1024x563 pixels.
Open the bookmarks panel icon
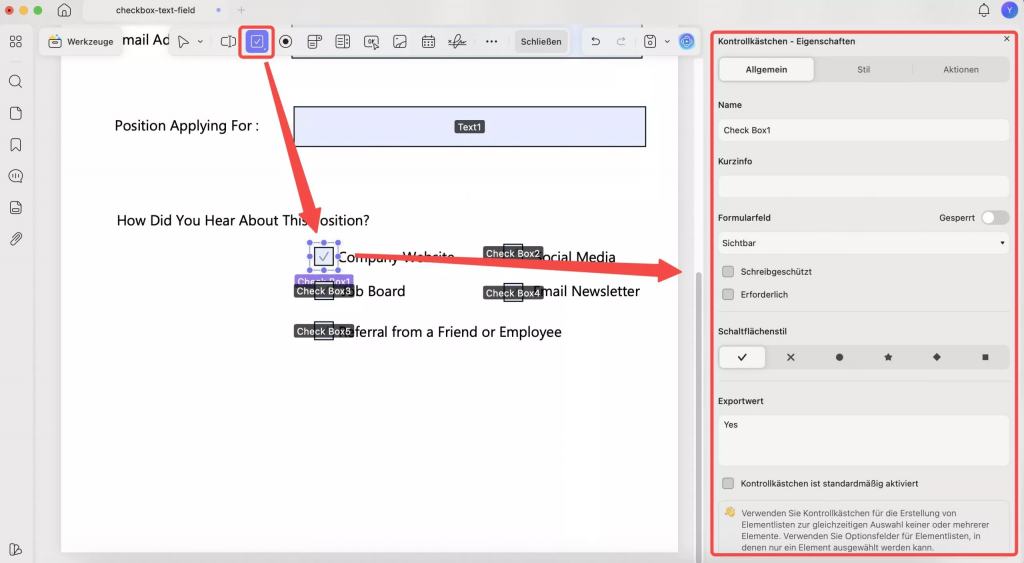[x=16, y=144]
